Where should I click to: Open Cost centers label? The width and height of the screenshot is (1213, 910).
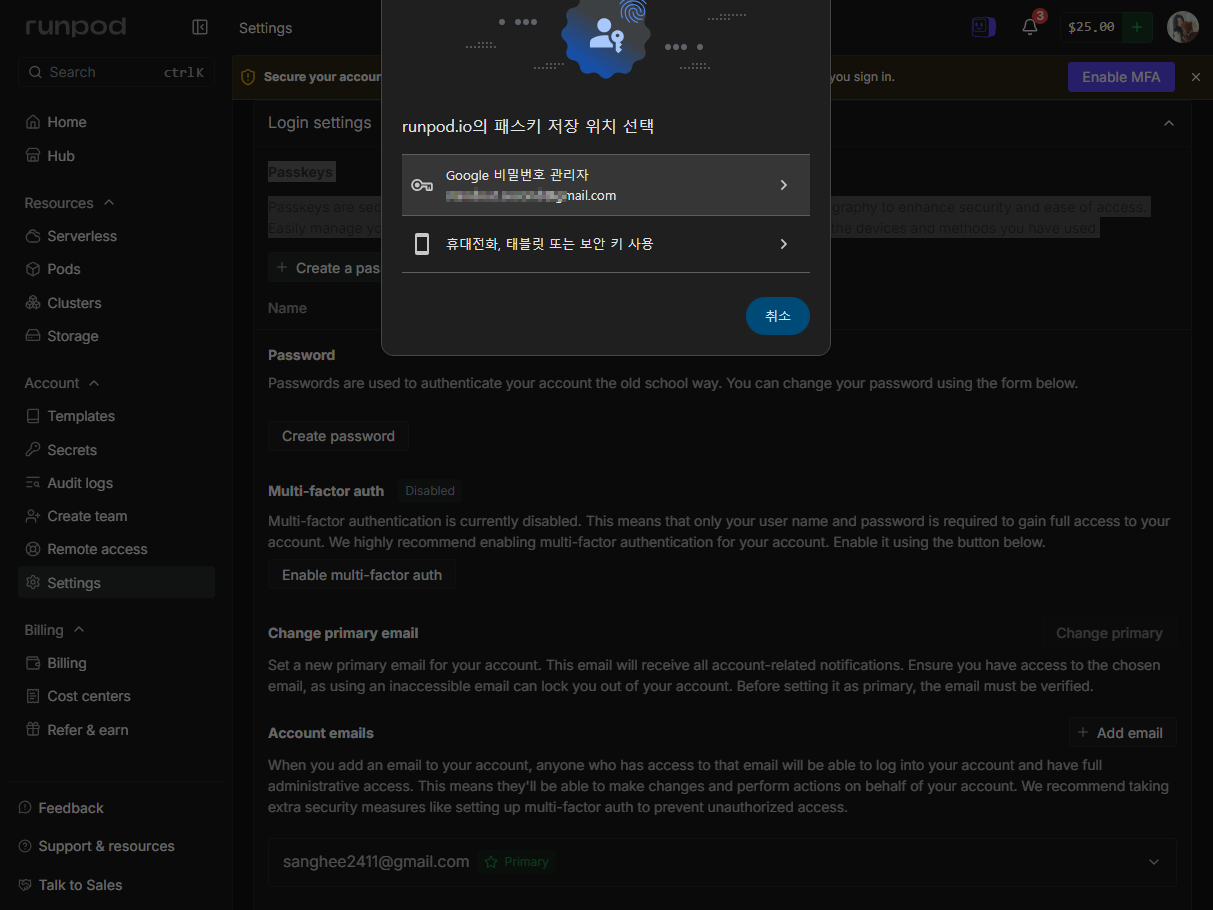click(89, 696)
